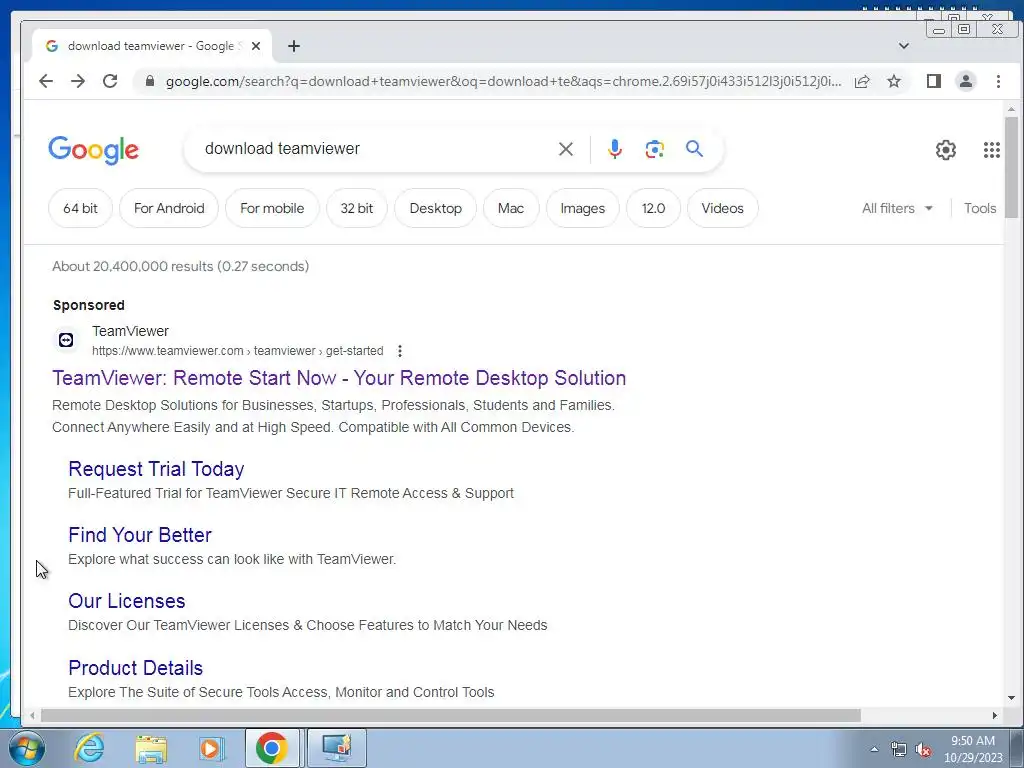Open the Product Details link
Viewport: 1024px width, 768px height.
click(135, 667)
